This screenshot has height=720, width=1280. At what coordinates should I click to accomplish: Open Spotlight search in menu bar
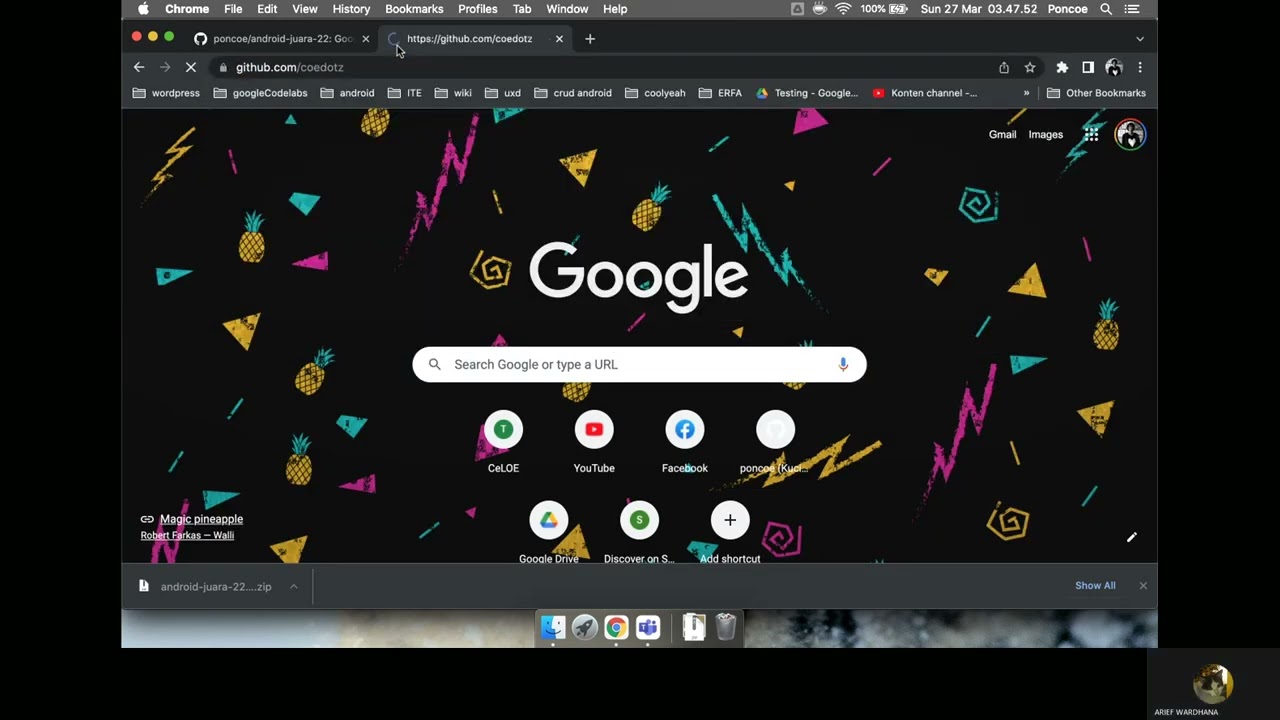point(1106,9)
